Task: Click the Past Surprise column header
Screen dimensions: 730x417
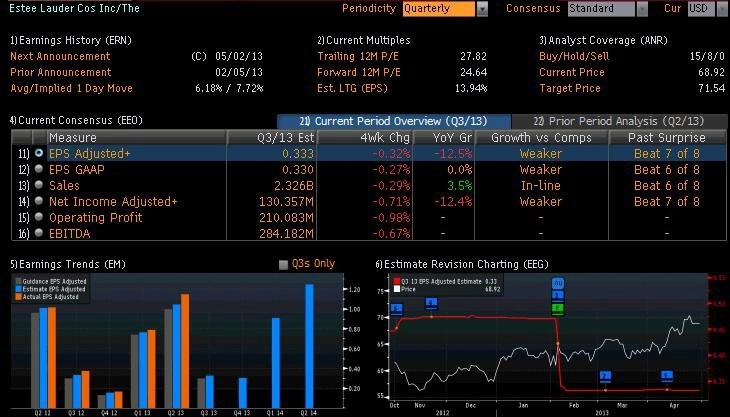Action: 667,137
